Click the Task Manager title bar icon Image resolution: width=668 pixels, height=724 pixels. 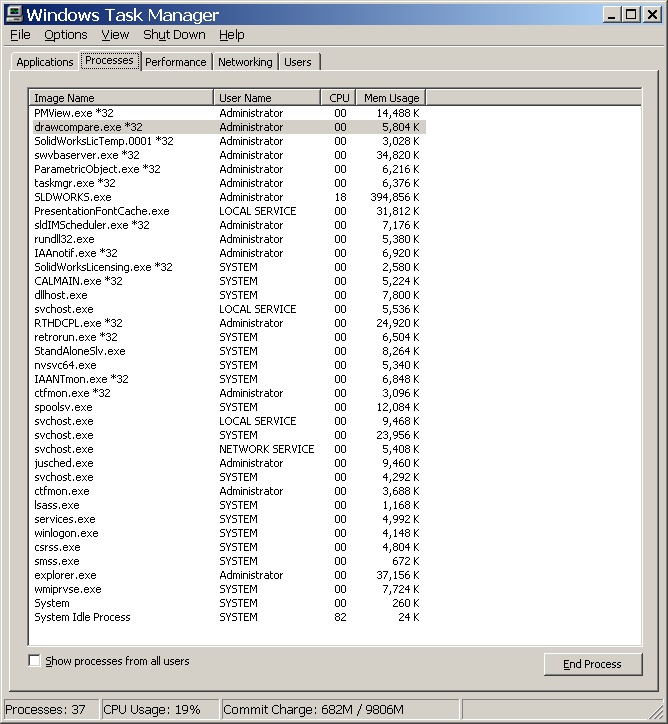tap(13, 14)
